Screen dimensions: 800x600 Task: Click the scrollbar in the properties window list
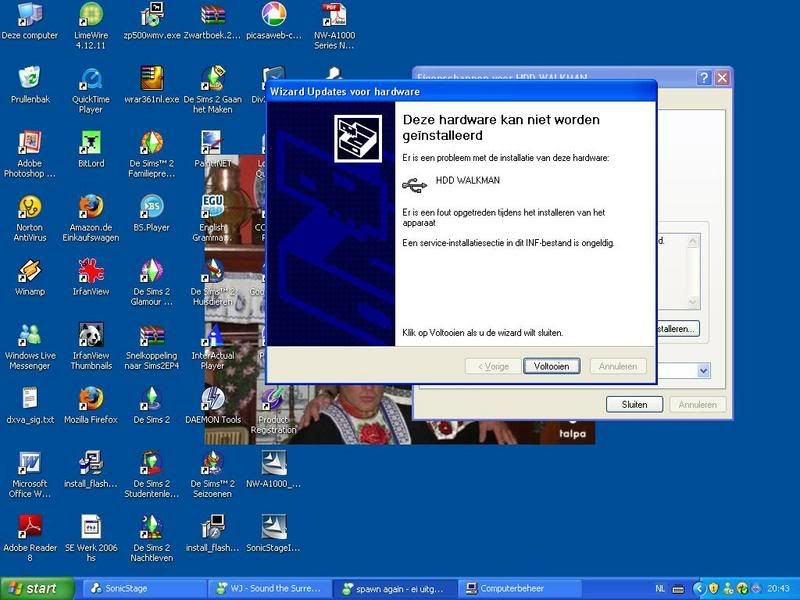[x=692, y=271]
